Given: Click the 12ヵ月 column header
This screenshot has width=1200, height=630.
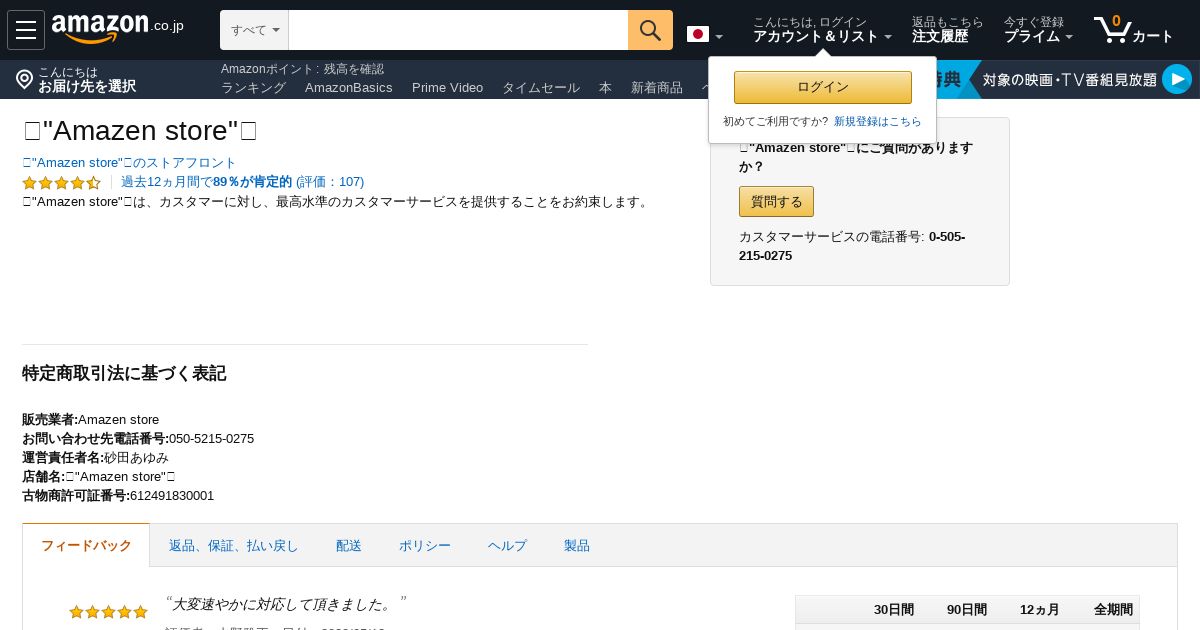Looking at the screenshot, I should [1040, 609].
